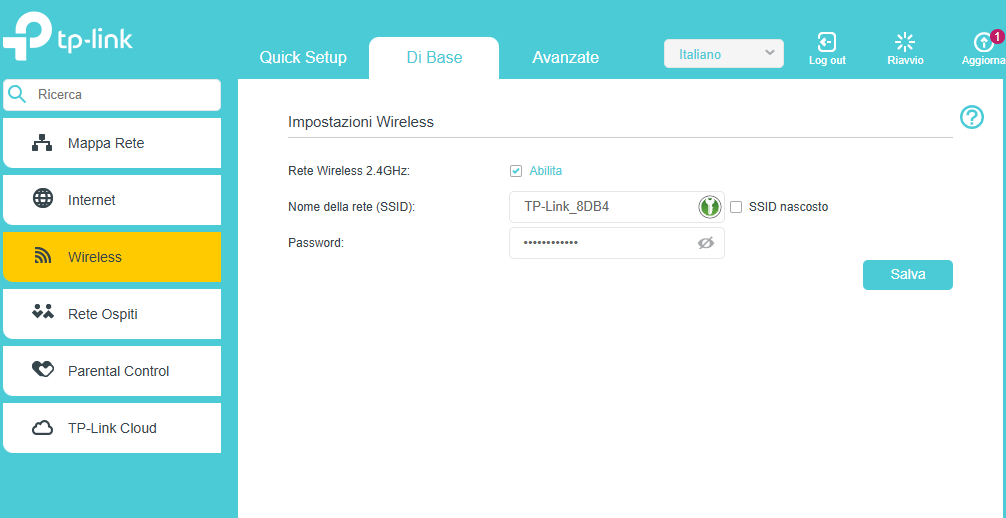Open Mappa Rete menu item
The image size is (1006, 518).
tap(112, 143)
